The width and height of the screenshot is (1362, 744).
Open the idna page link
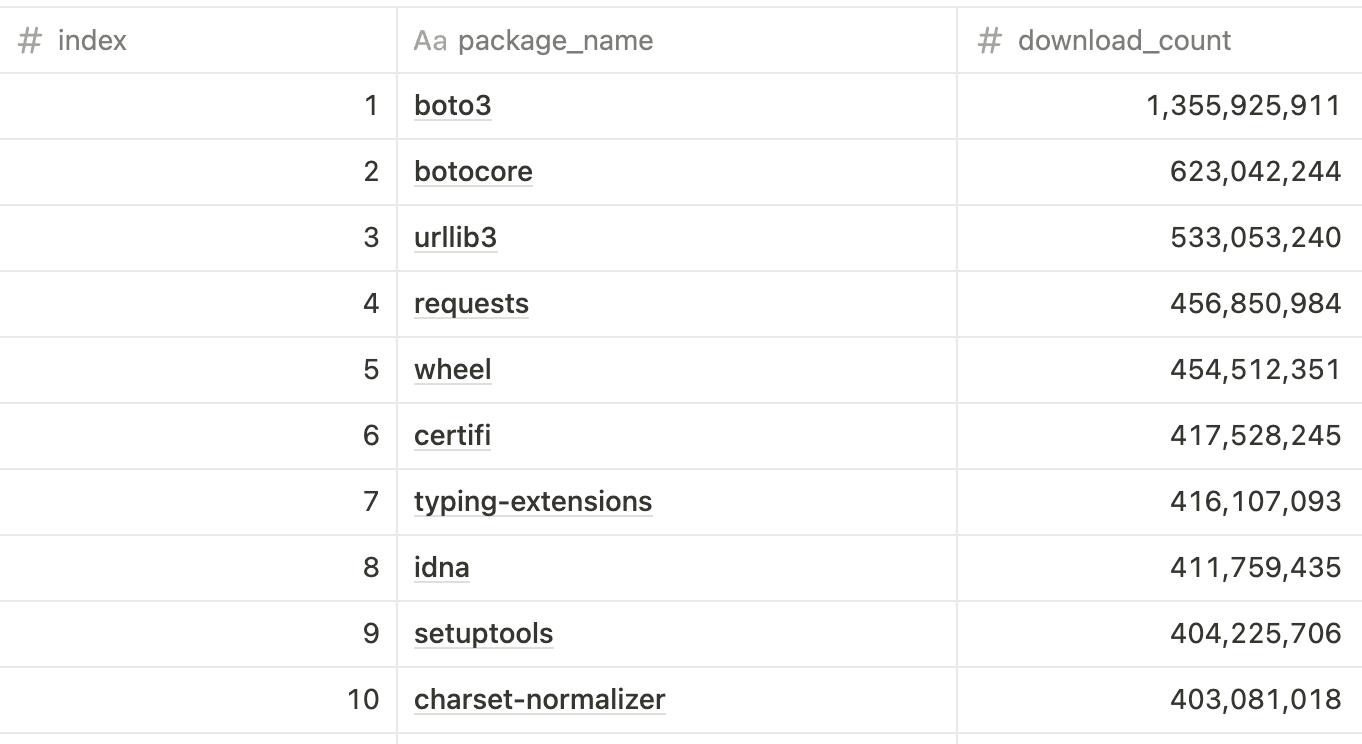pos(441,567)
